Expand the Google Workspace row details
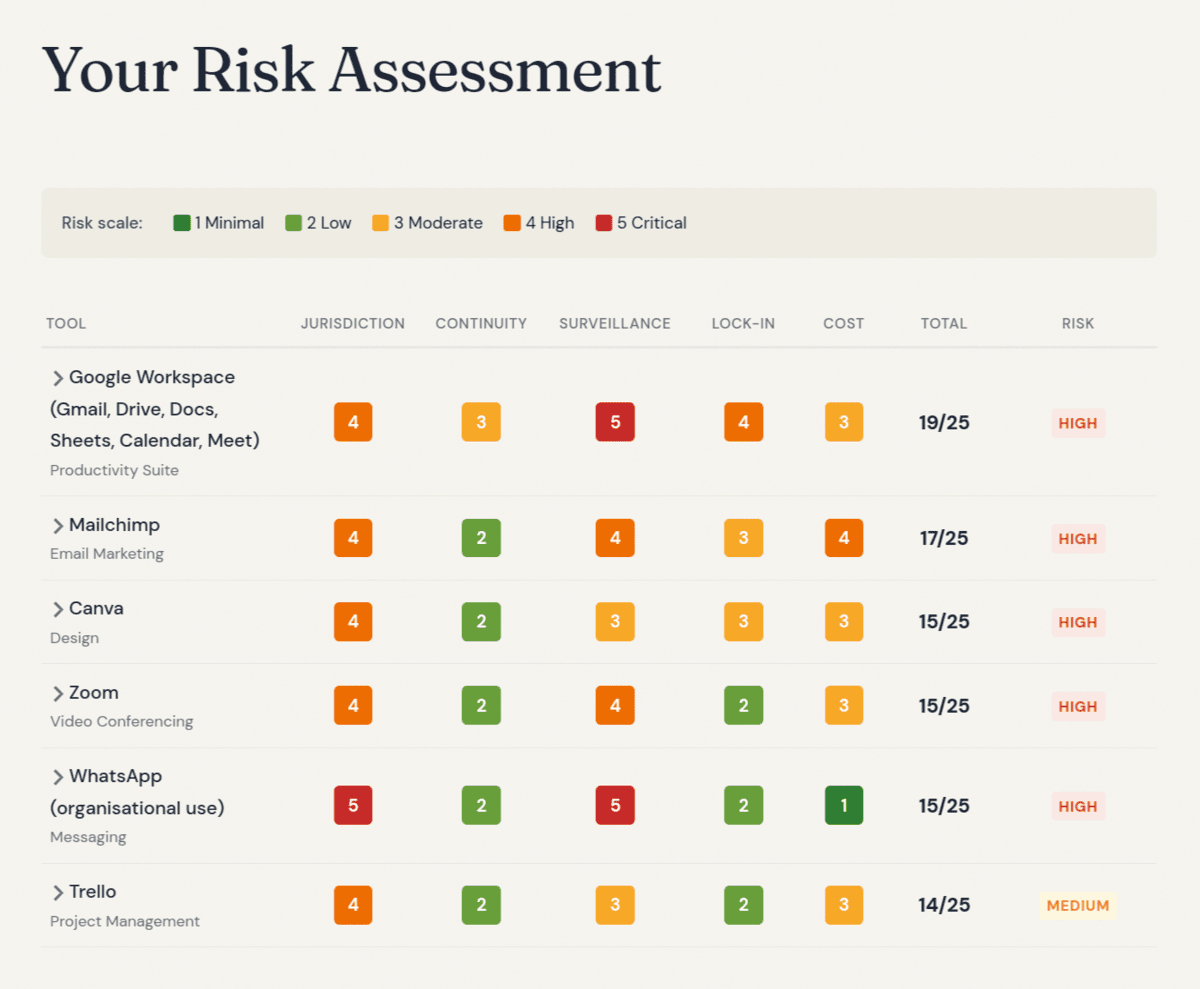The width and height of the screenshot is (1200, 989). 57,377
